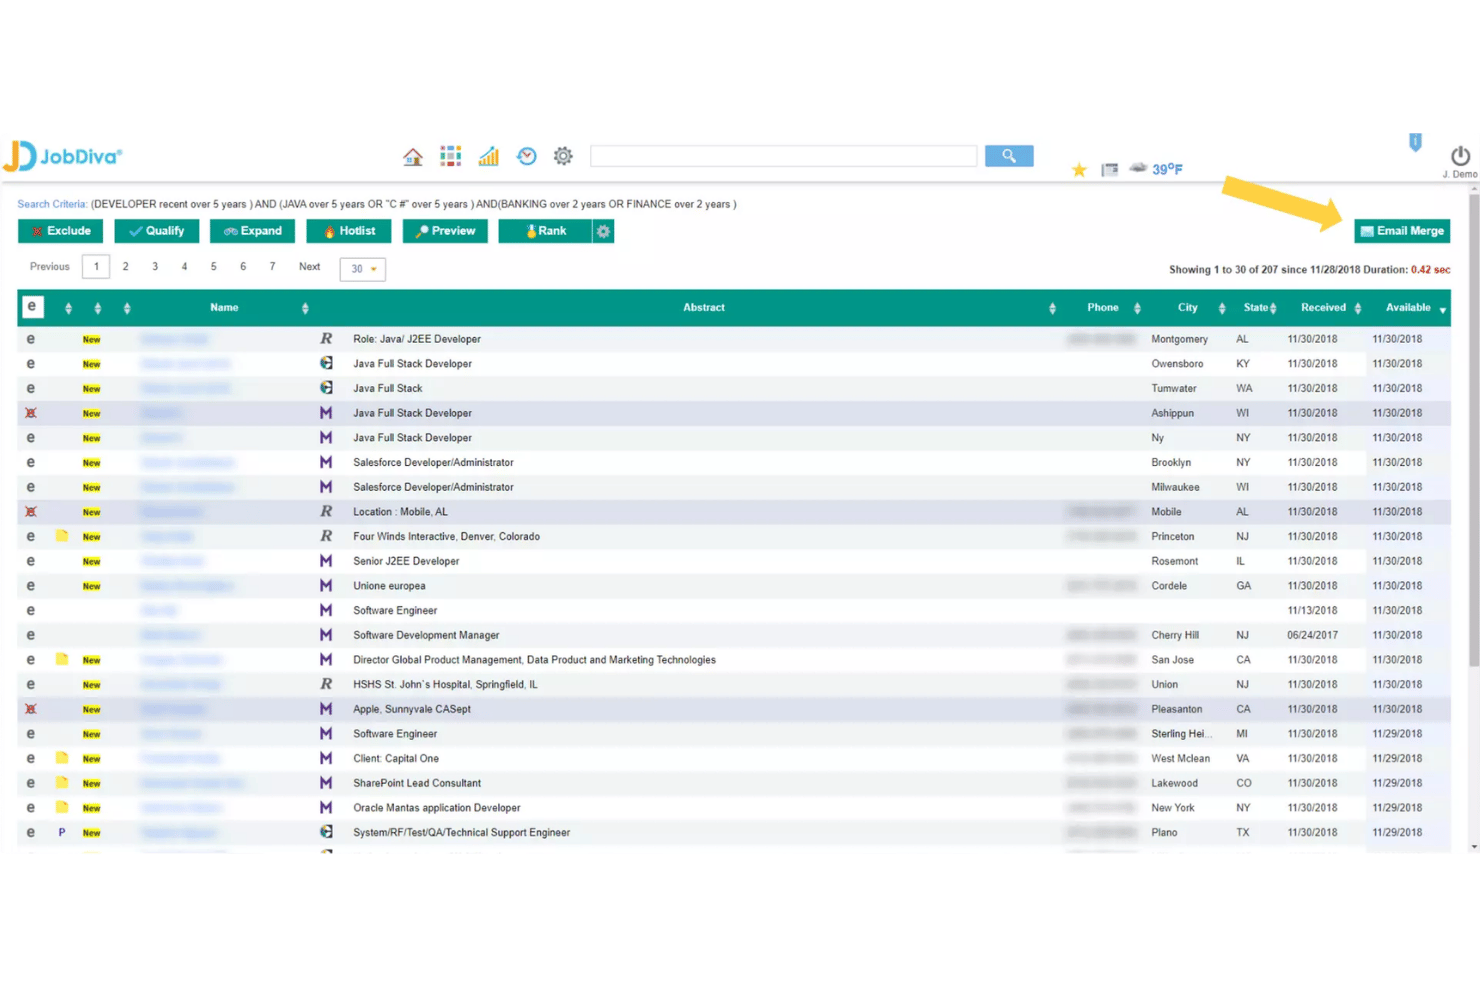Toggle select-all e in table header

(32, 307)
